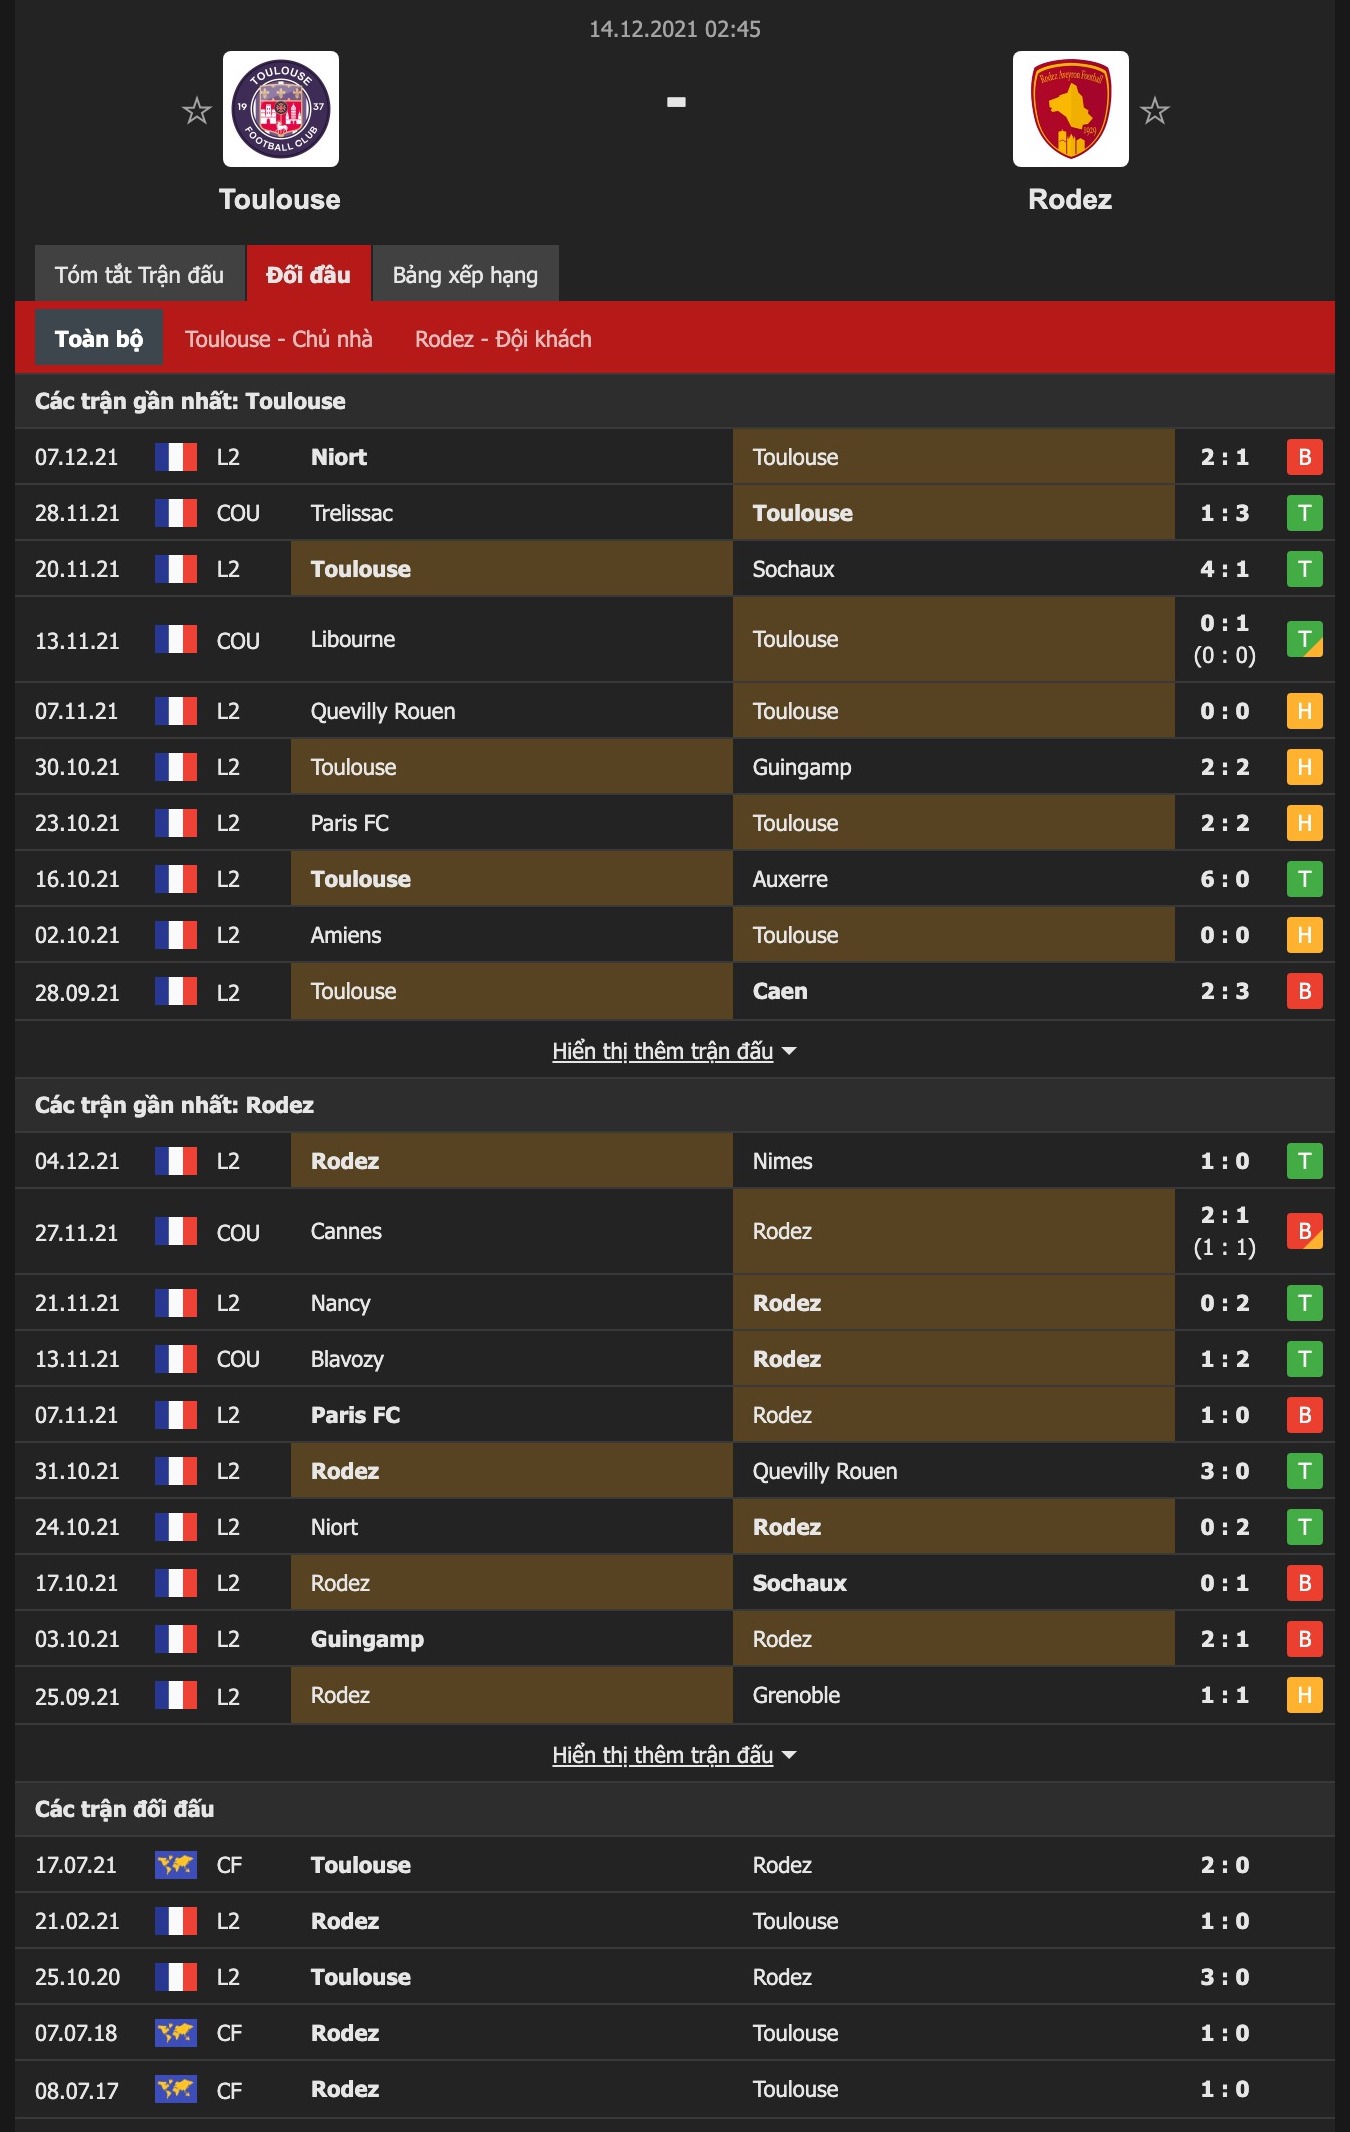
Task: Filter by Rodez - Đội khách
Action: point(503,339)
